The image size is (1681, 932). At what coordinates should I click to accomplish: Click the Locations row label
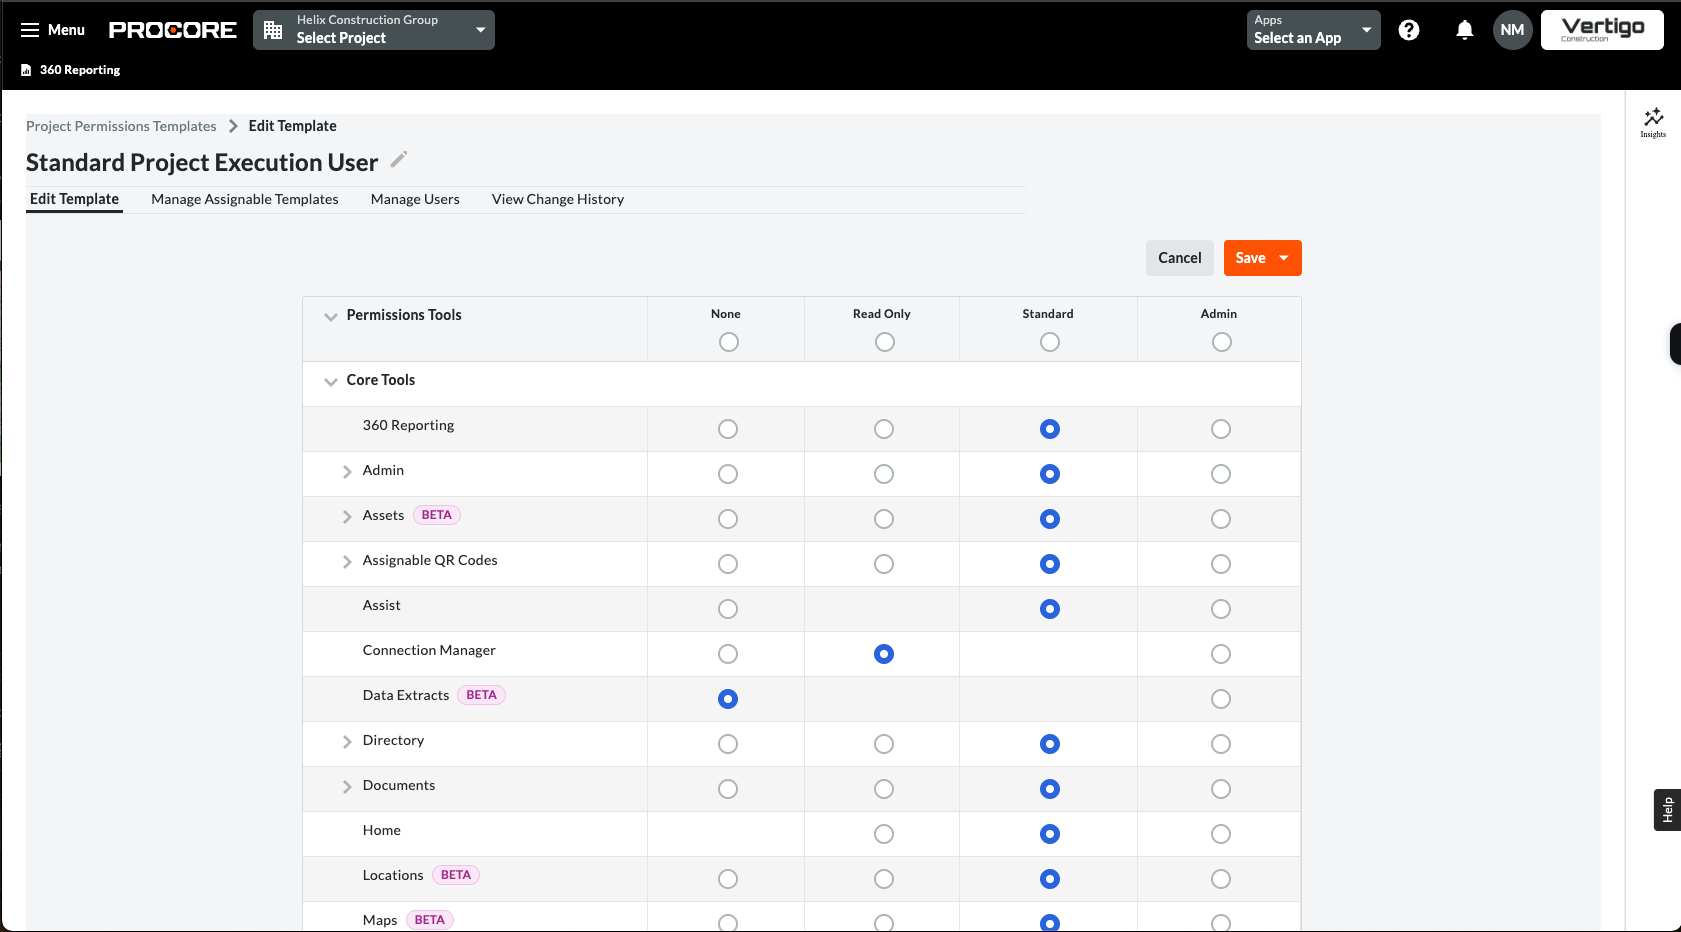(x=393, y=875)
